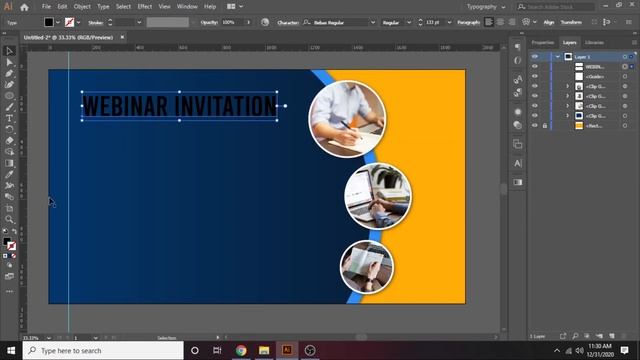640x360 pixels.
Task: Click the toolbar fill color box
Action: pos(7,241)
